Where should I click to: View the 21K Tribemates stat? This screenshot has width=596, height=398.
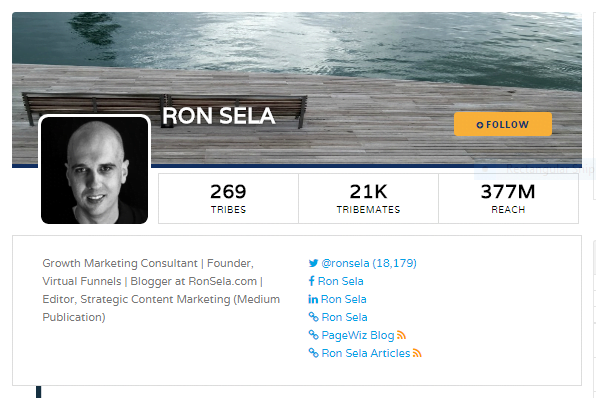coord(368,198)
